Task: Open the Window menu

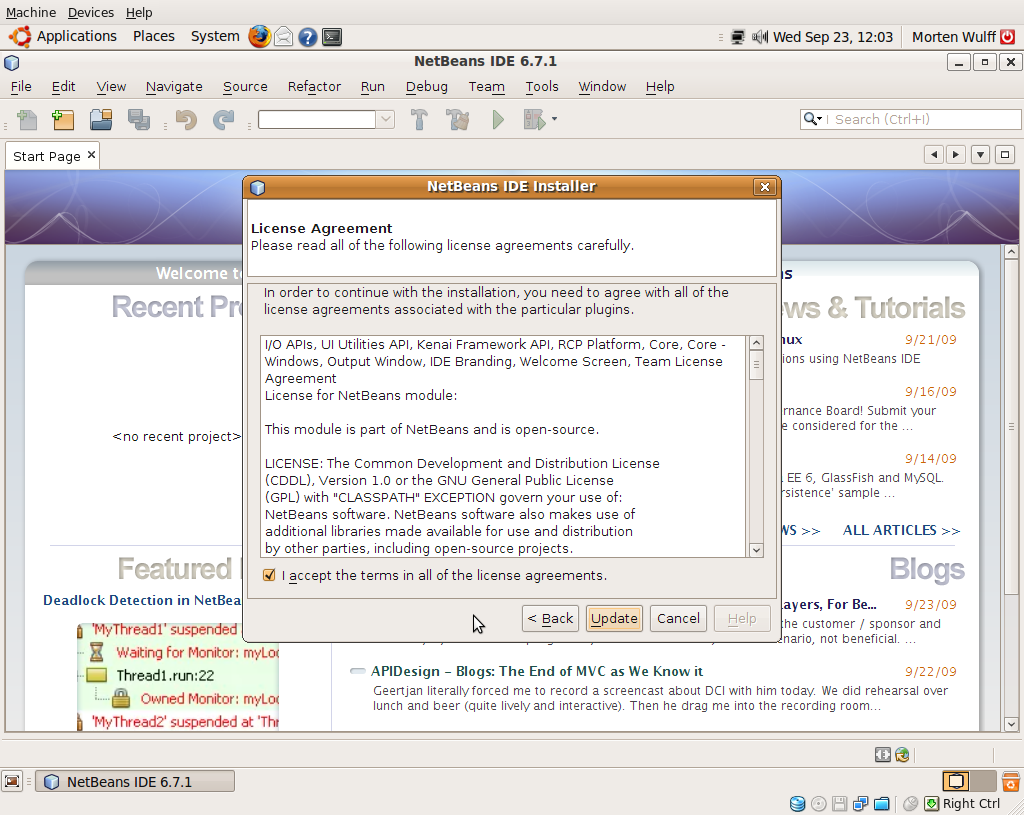Action: (x=602, y=86)
